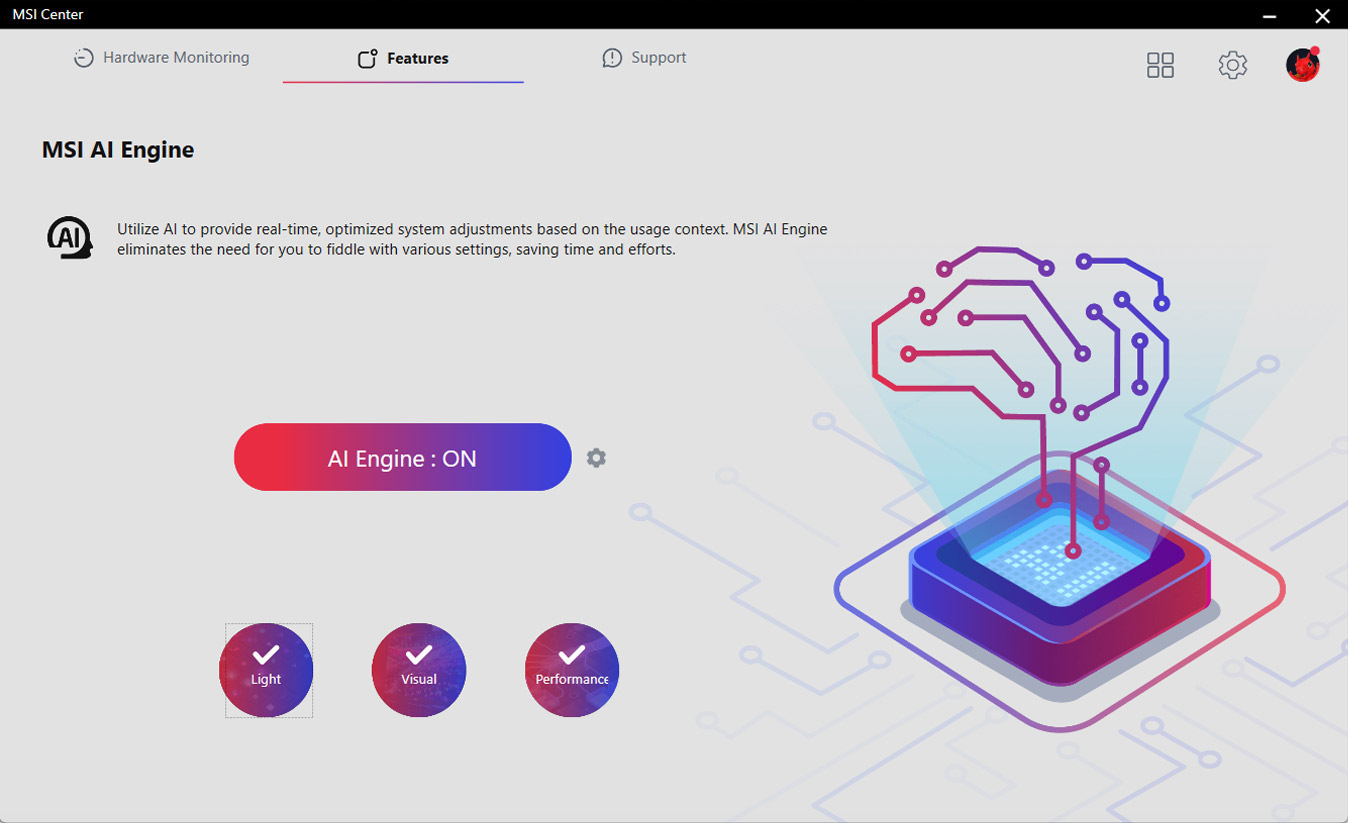Open AI Engine settings with the small gear

coord(595,457)
